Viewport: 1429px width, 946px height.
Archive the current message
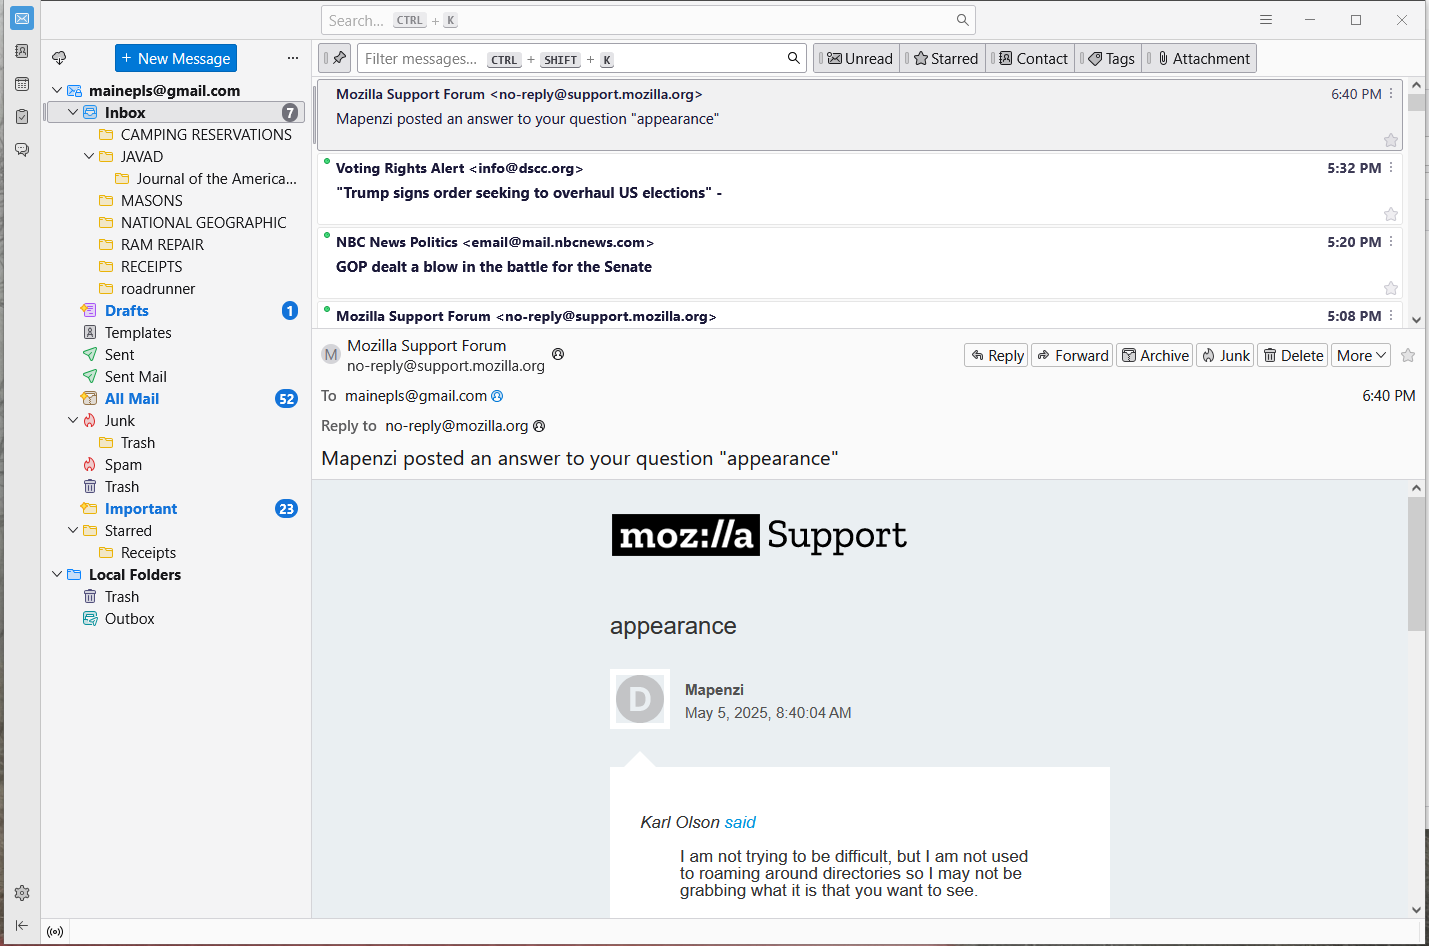[1155, 355]
